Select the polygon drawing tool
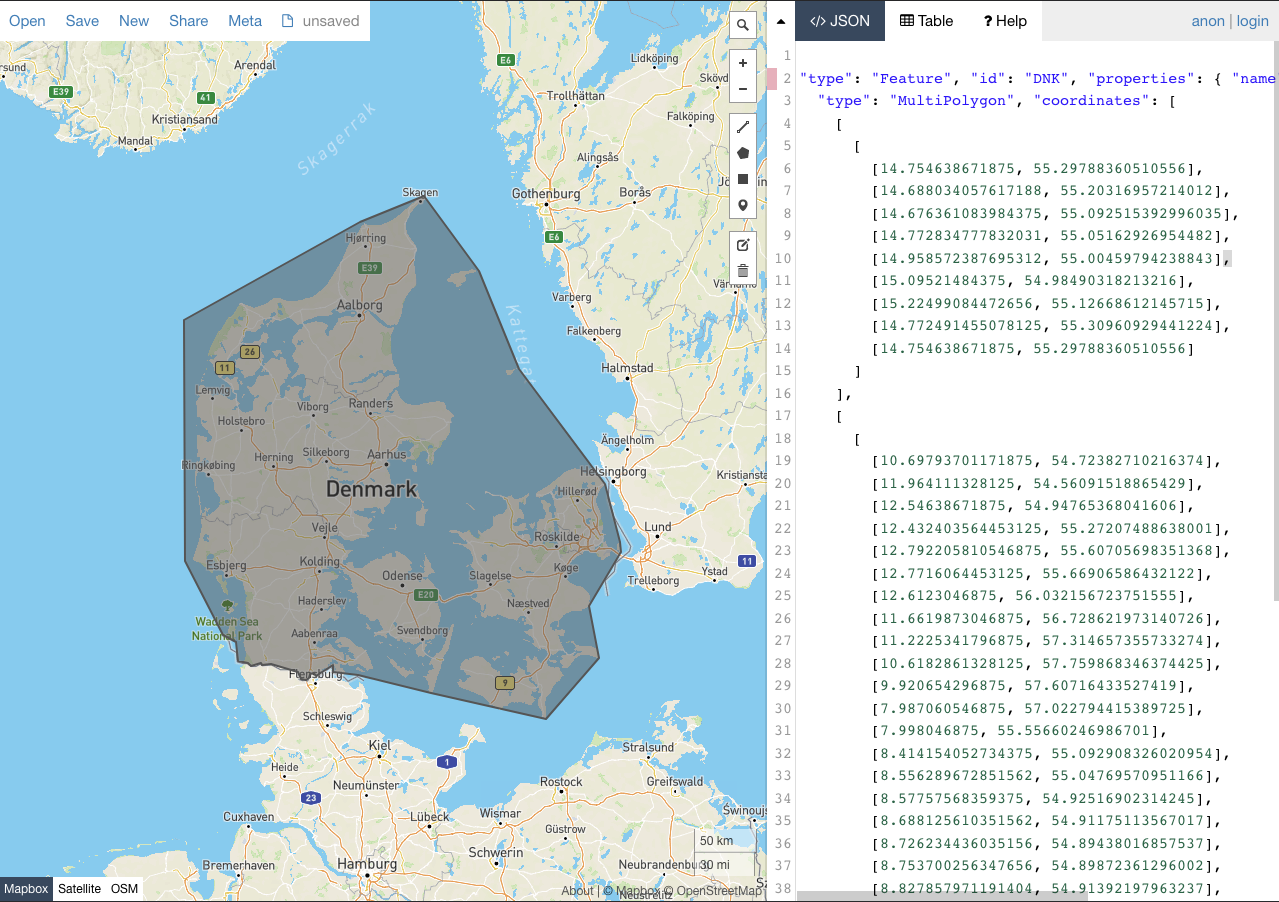The height and width of the screenshot is (902, 1279). click(x=742, y=153)
